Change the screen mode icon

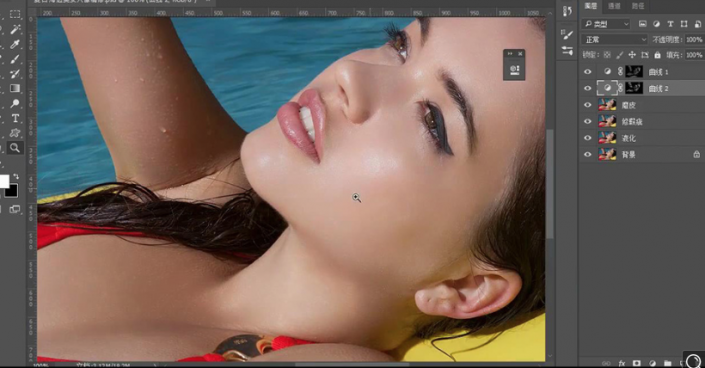[x=15, y=209]
